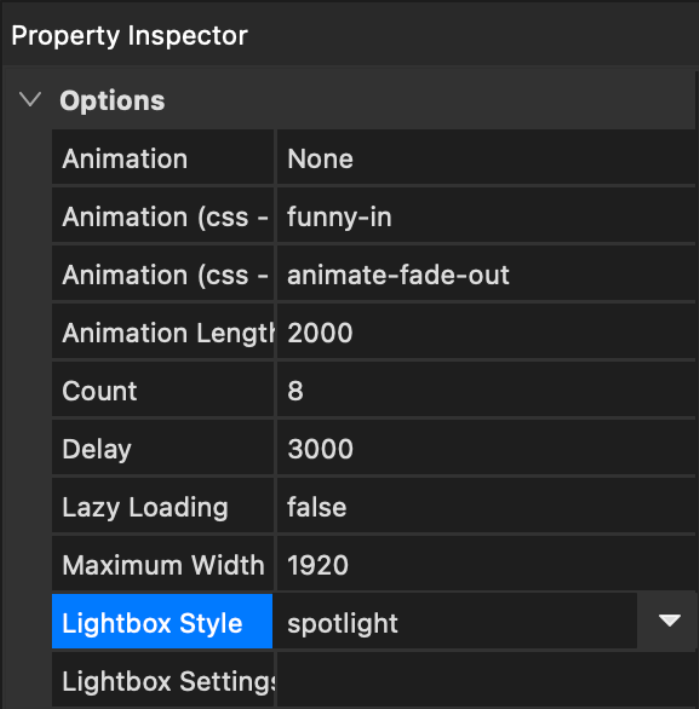Click the highlighted Lightbox Style label

pyautogui.click(x=152, y=623)
